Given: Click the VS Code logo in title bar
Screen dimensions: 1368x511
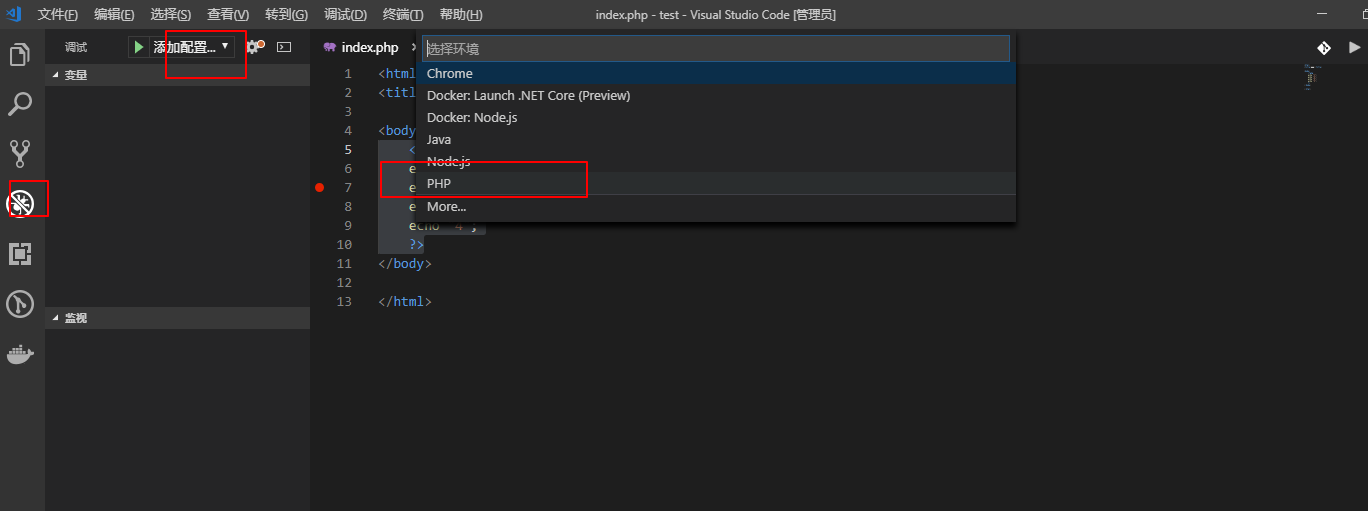Looking at the screenshot, I should pyautogui.click(x=14, y=14).
